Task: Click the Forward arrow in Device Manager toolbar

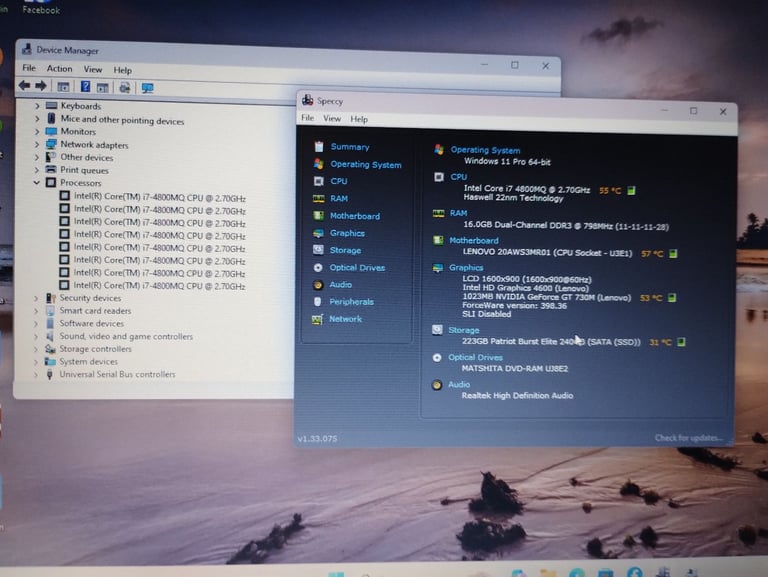Action: click(41, 86)
